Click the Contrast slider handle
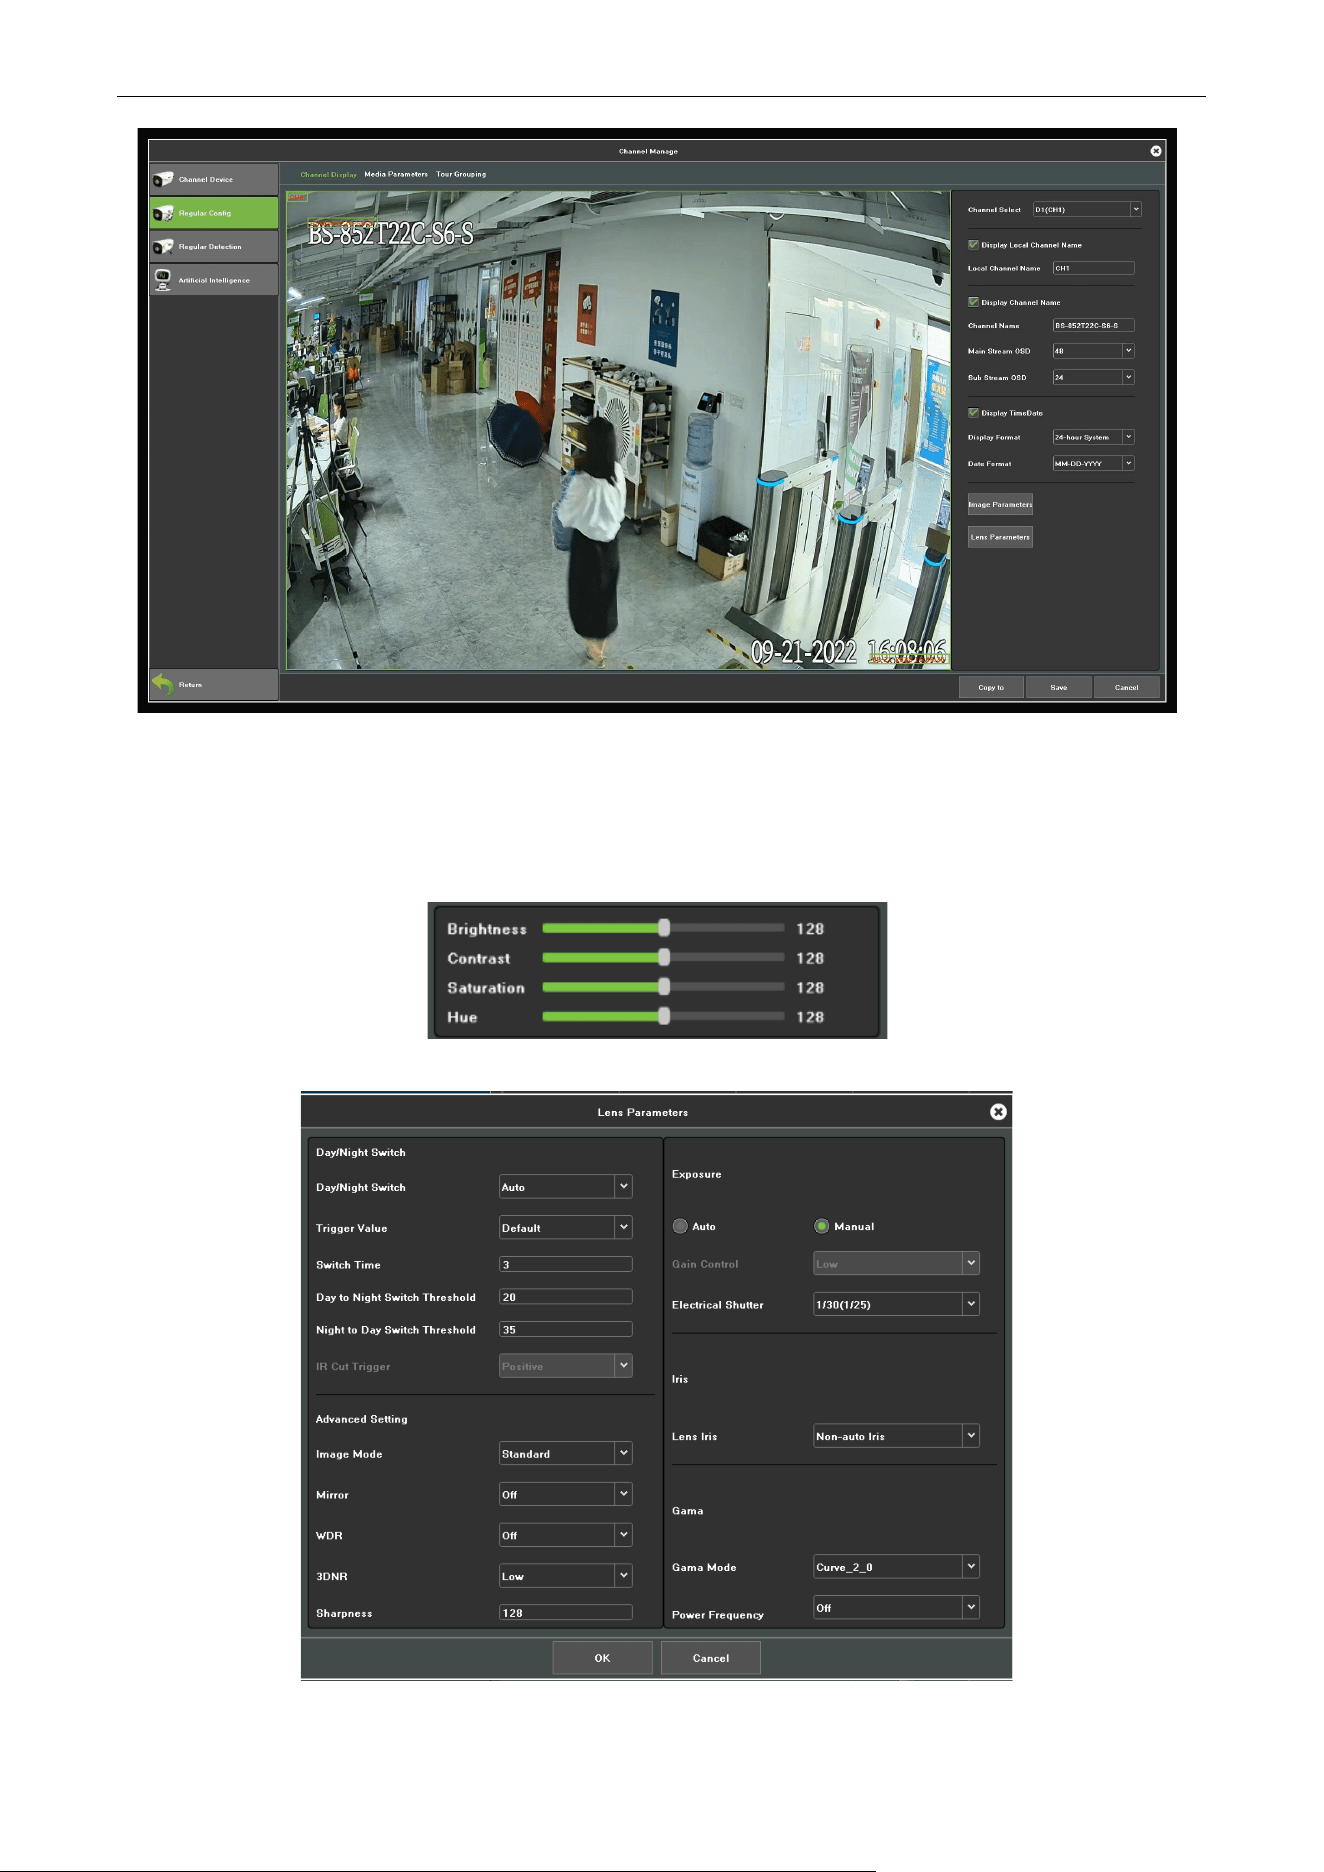The height and width of the screenshot is (1872, 1324). (664, 957)
